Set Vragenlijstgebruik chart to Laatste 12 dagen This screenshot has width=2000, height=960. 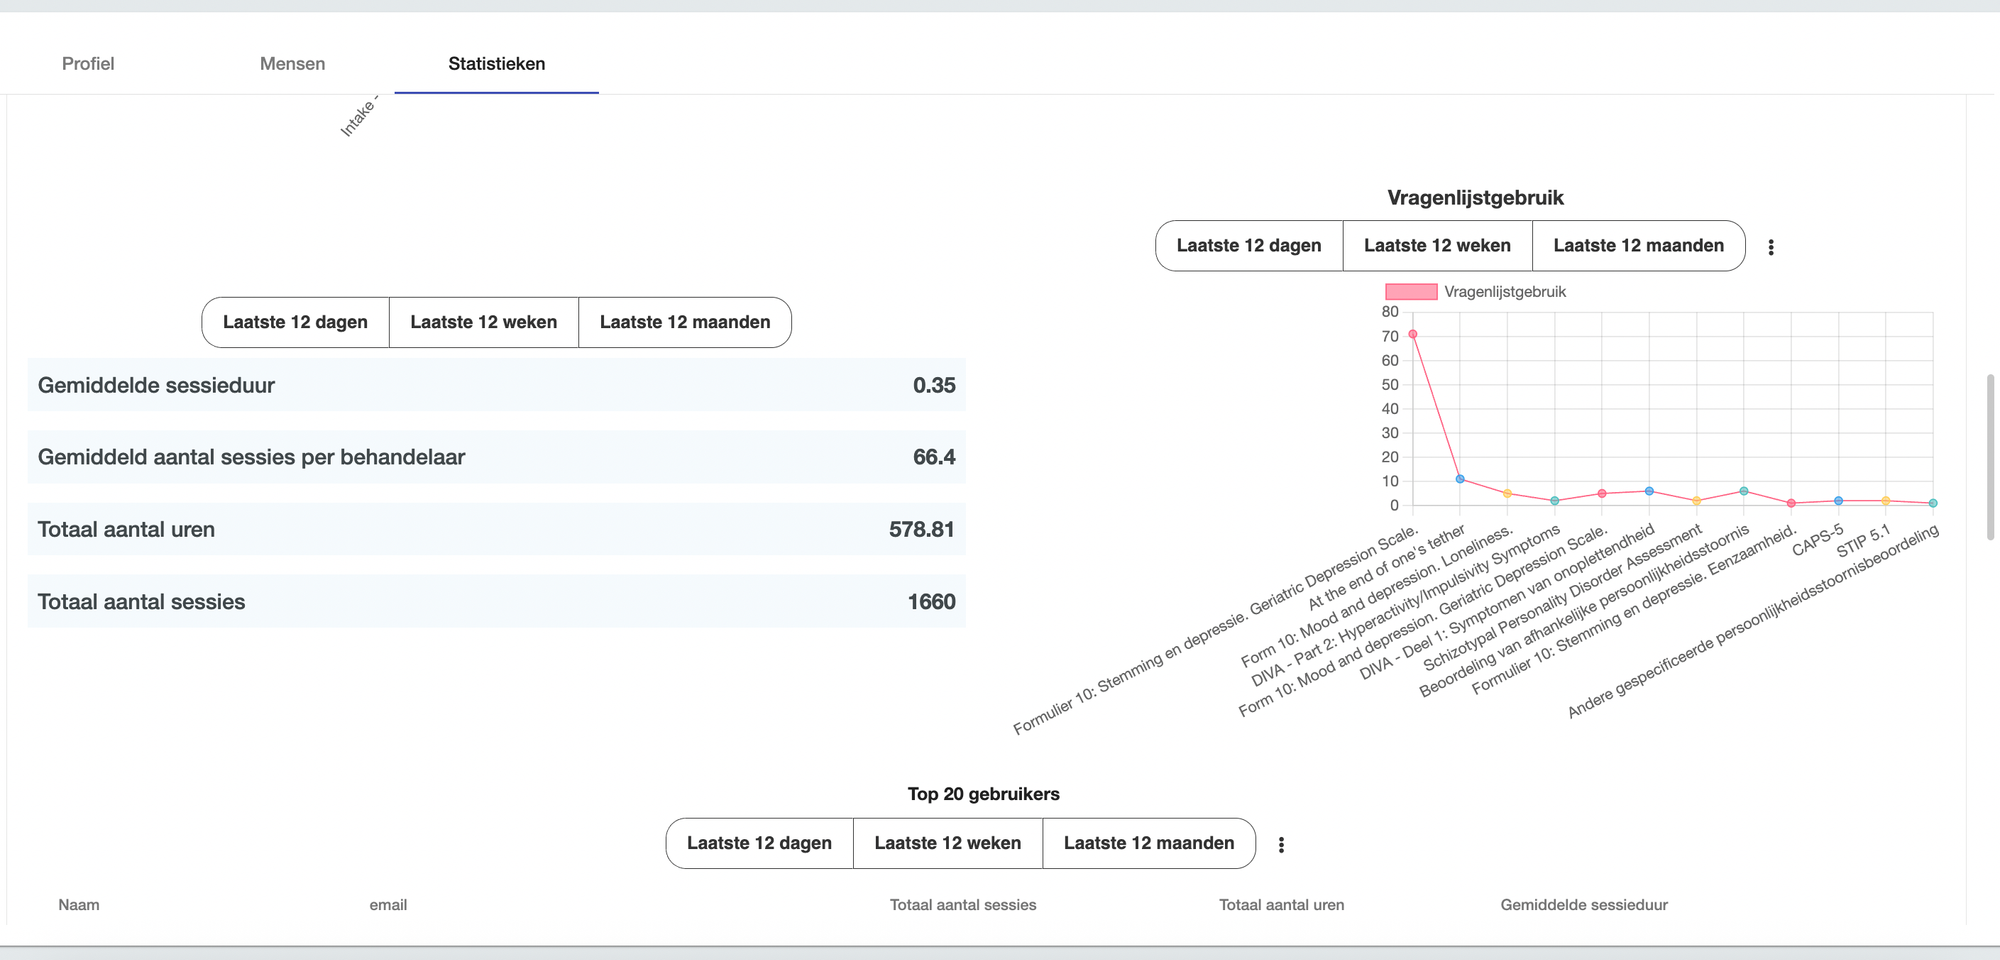click(1248, 246)
